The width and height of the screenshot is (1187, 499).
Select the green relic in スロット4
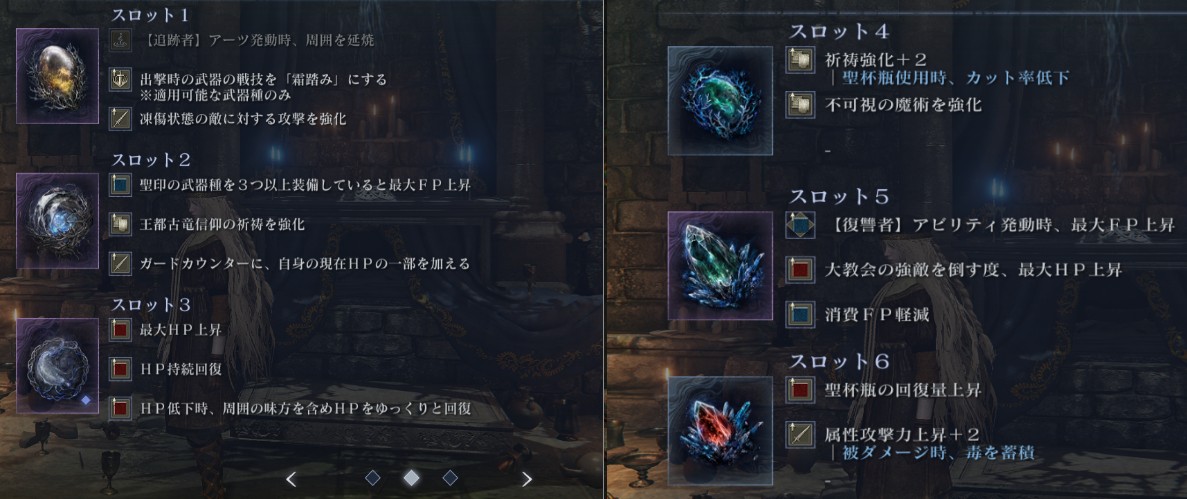720,100
